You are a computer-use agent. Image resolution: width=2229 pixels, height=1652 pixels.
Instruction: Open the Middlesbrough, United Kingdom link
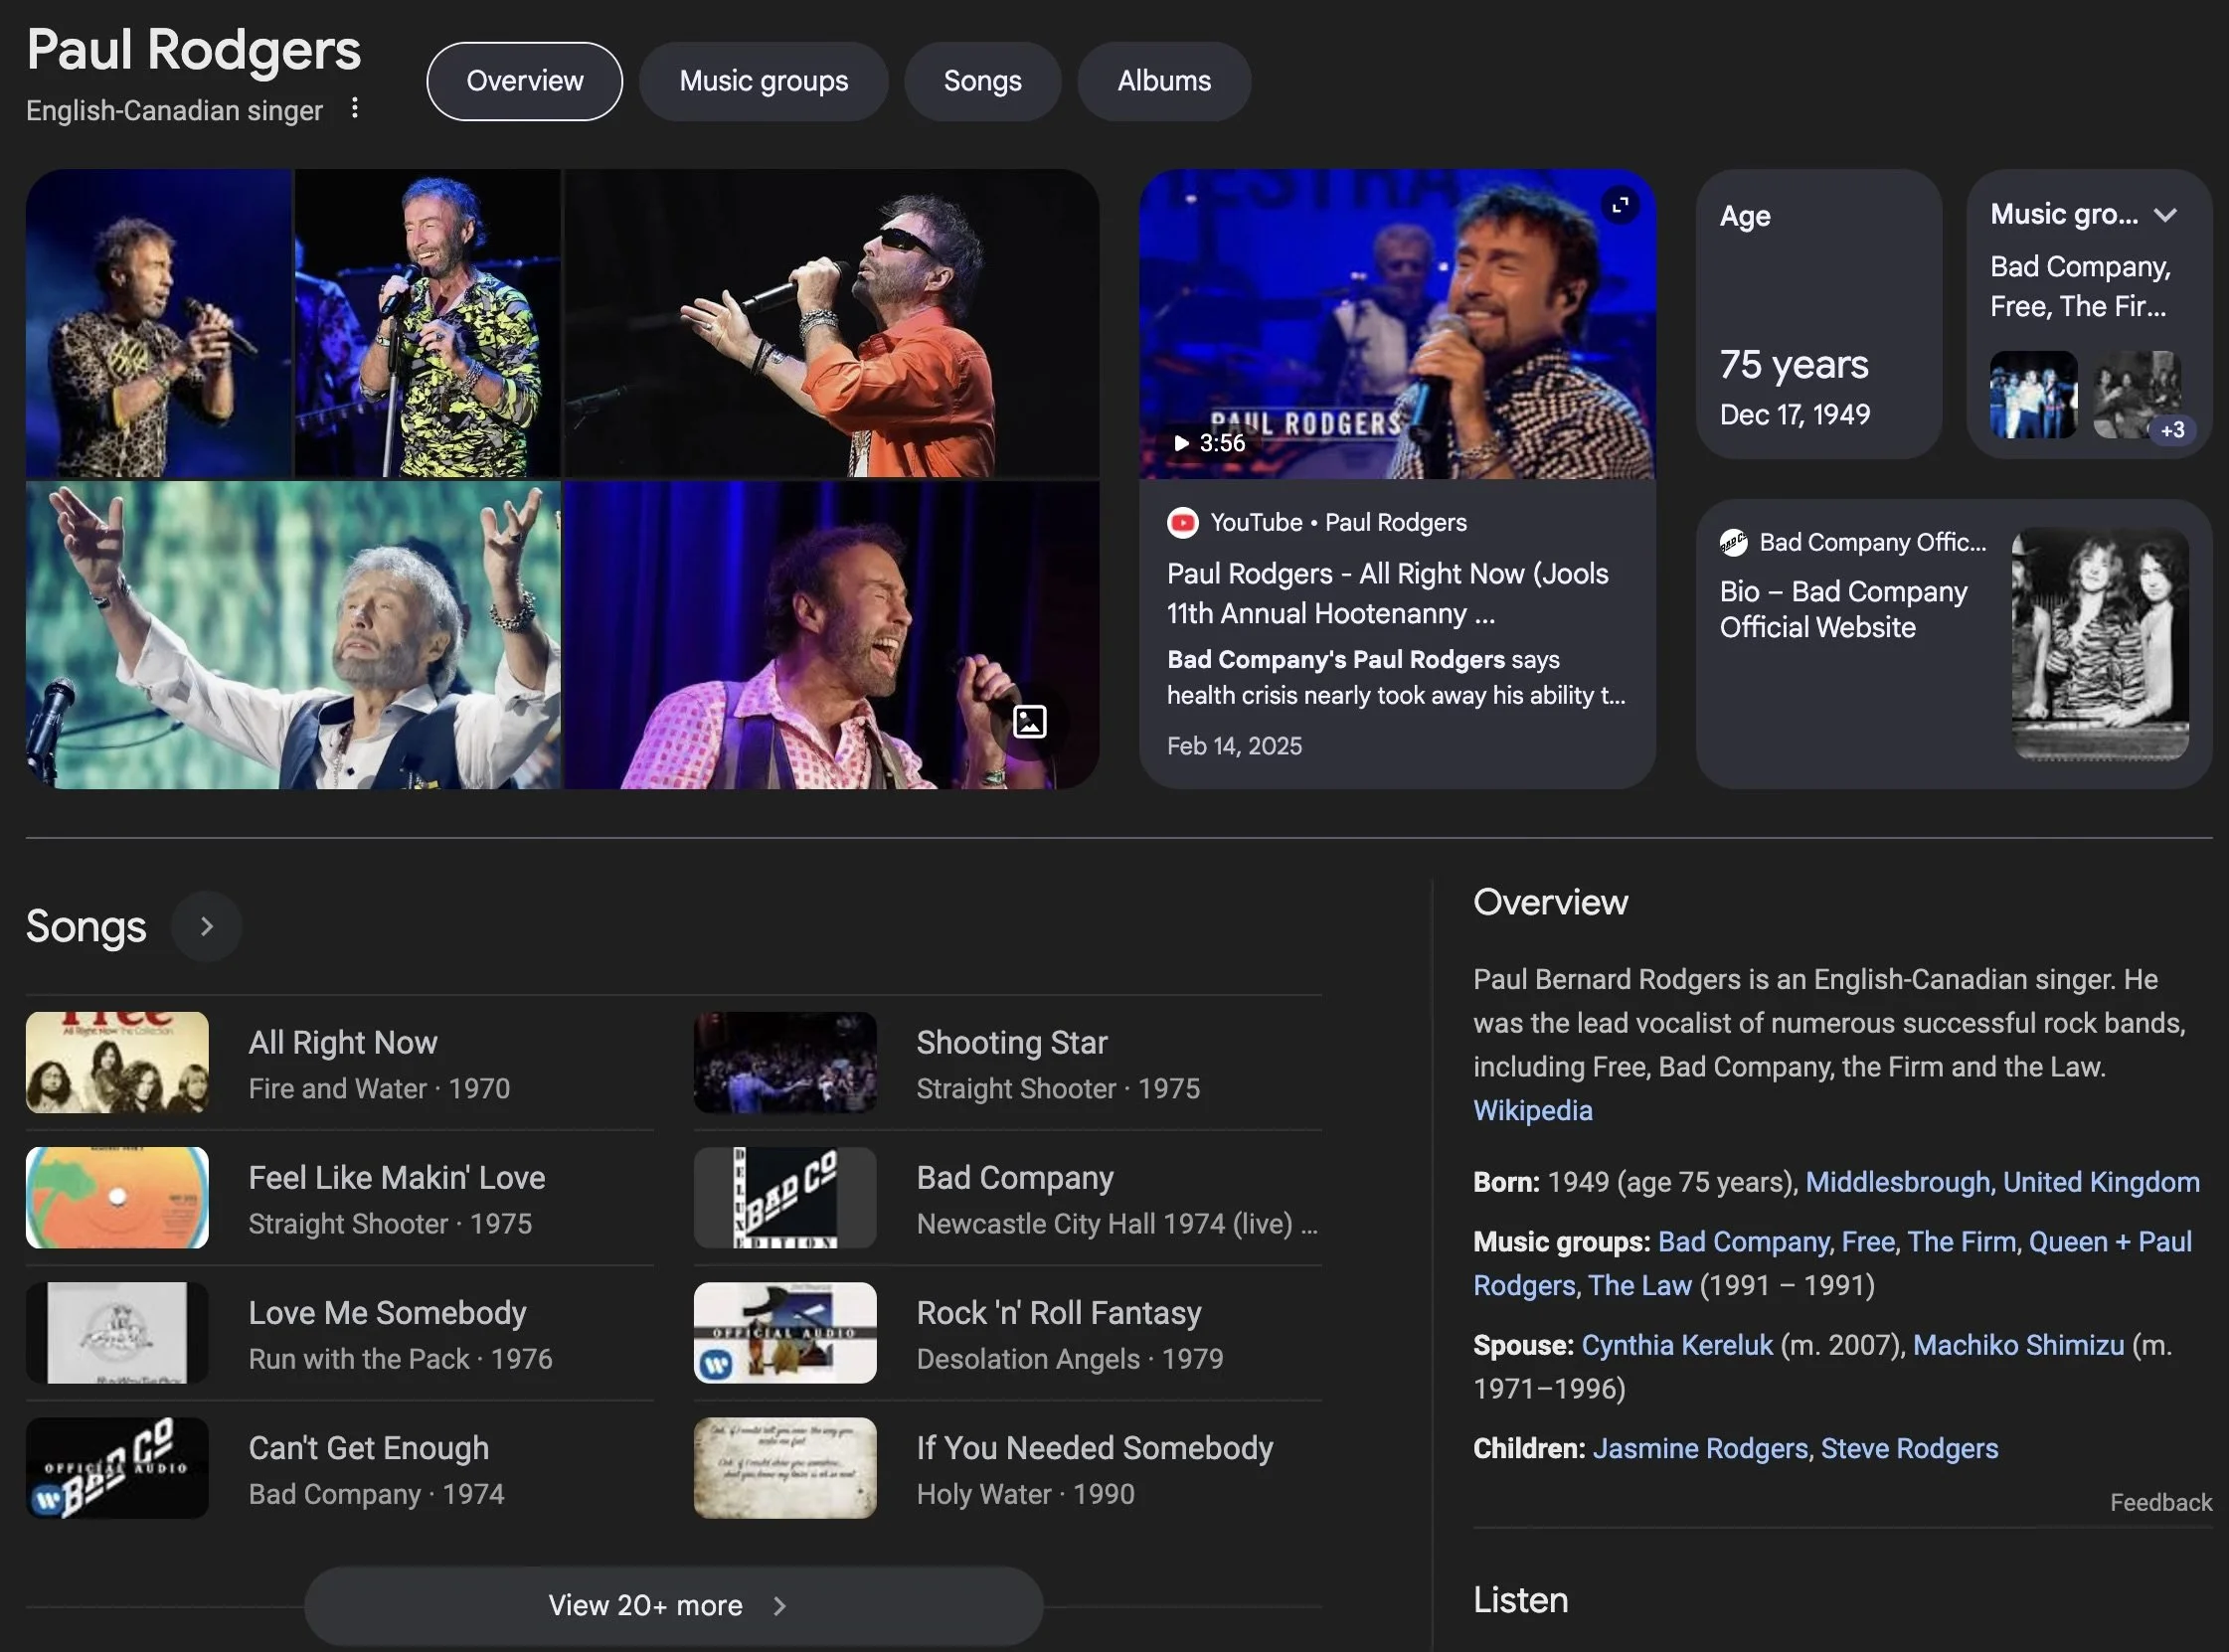(2001, 1182)
